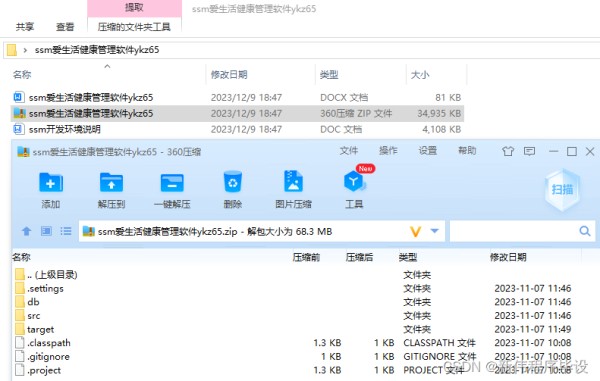Open the path history dropdown arrow in 360压缩

point(435,231)
